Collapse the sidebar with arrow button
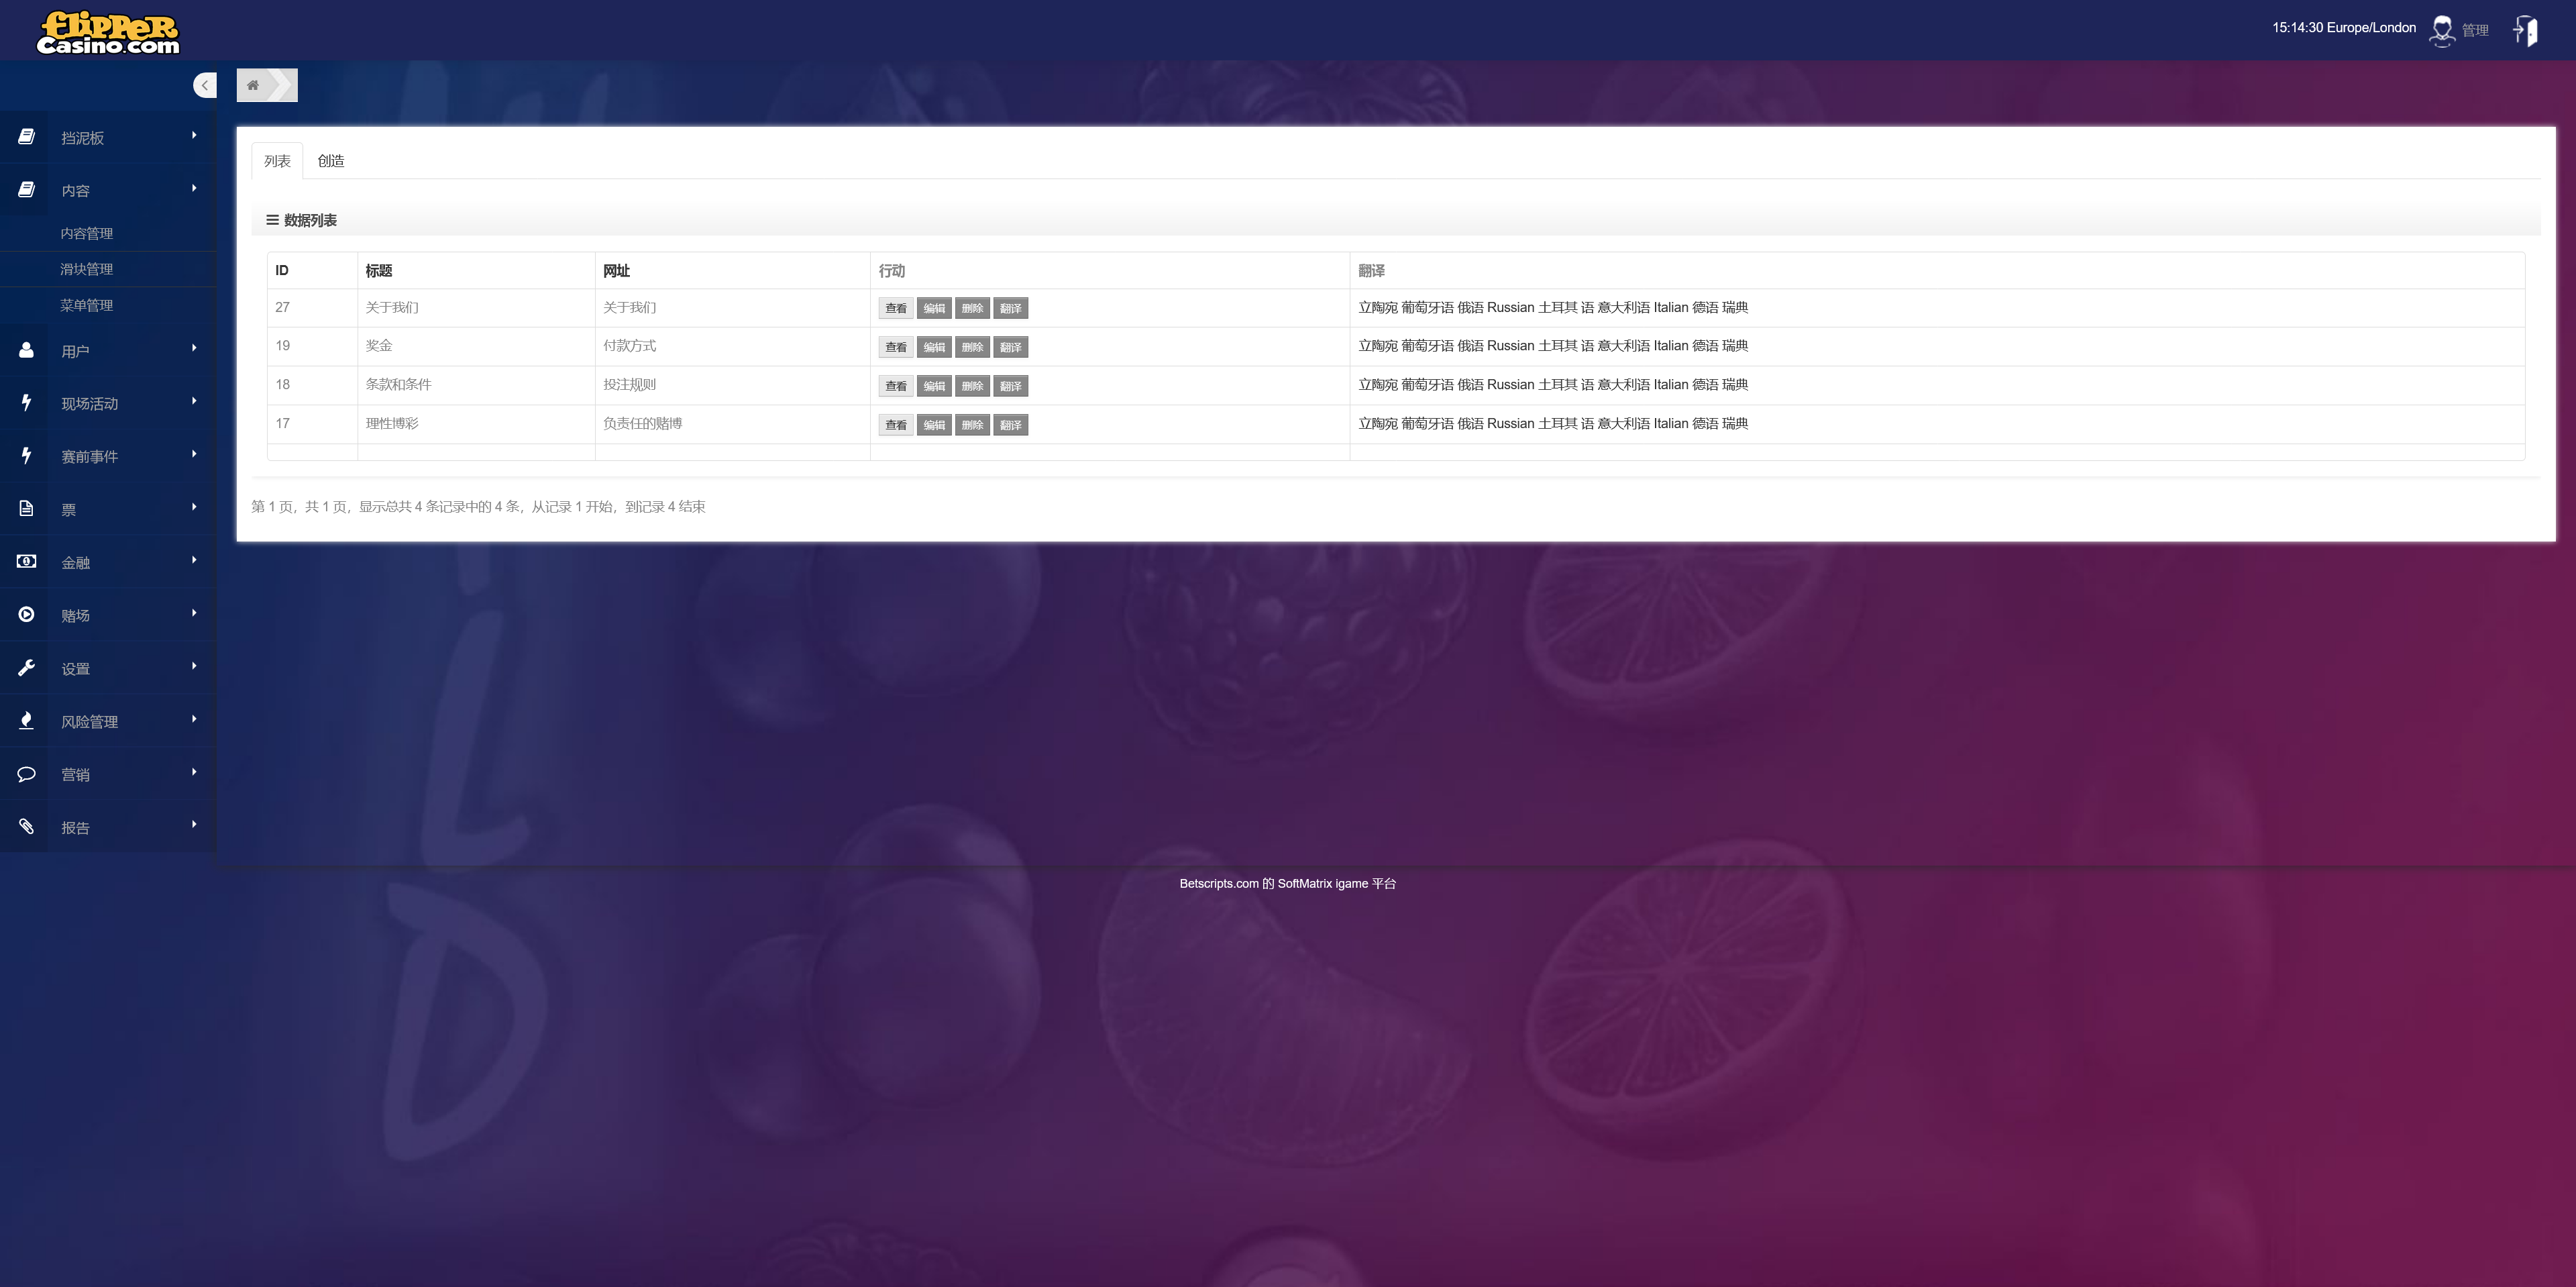2576x1287 pixels. tap(204, 85)
